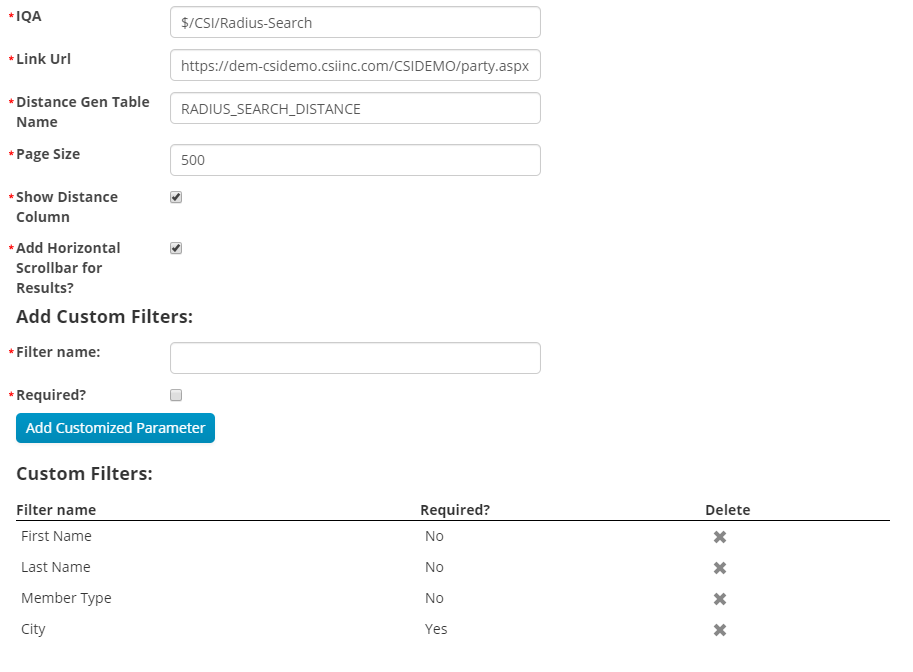Focus the empty Filter name text box

[x=355, y=358]
